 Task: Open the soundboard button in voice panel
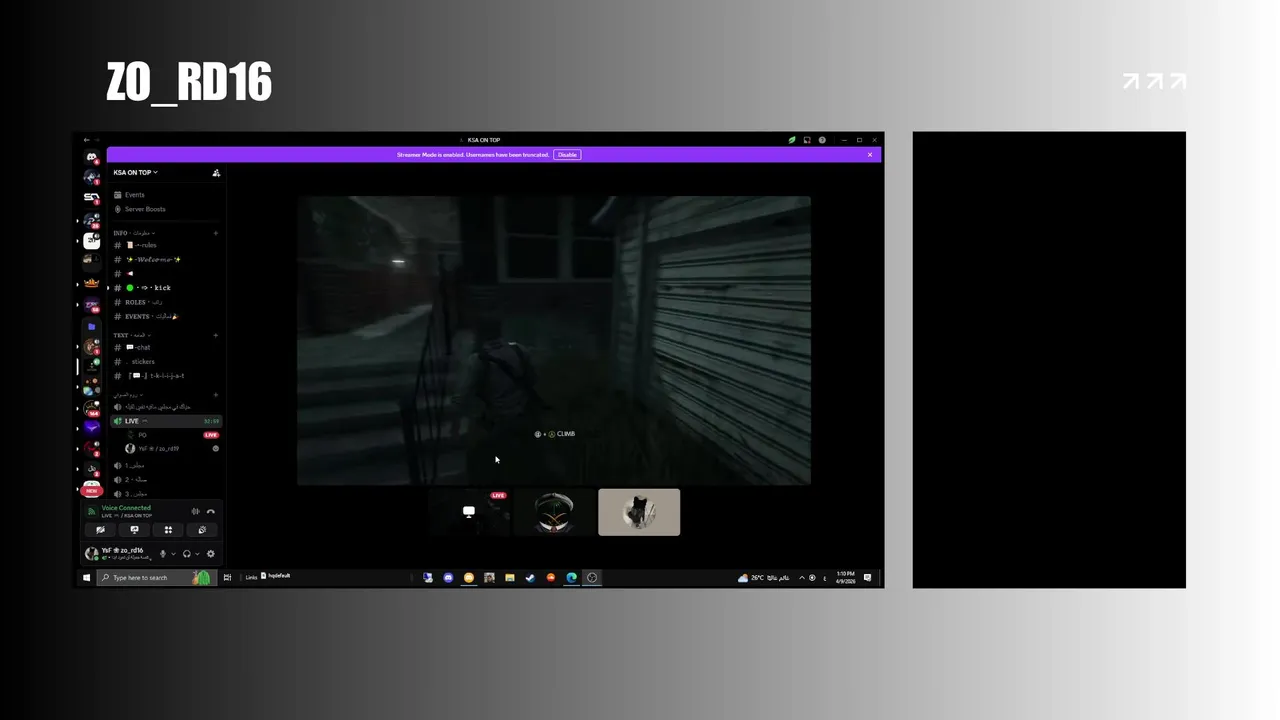click(202, 530)
